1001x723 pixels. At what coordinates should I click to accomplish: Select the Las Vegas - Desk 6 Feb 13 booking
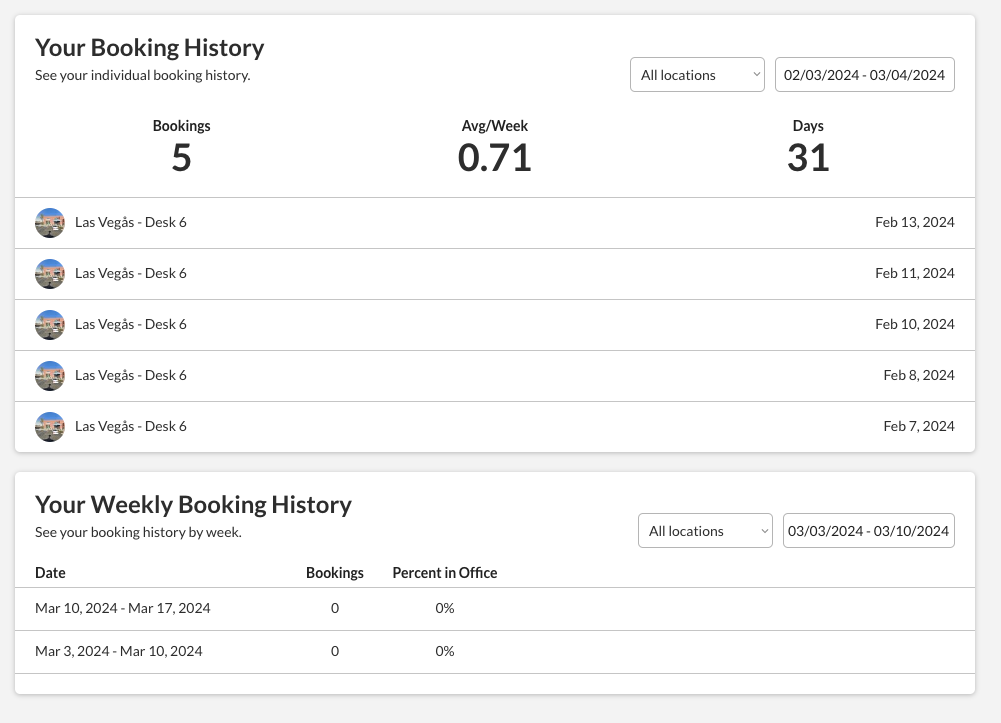tap(131, 222)
